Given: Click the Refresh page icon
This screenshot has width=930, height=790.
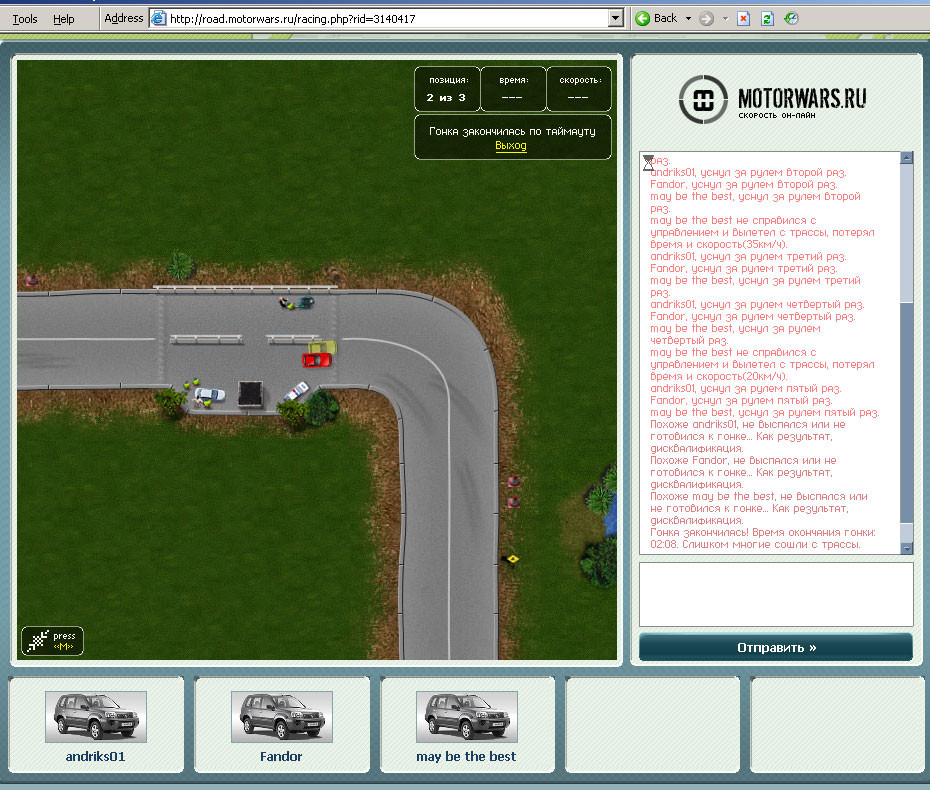Looking at the screenshot, I should pyautogui.click(x=767, y=18).
